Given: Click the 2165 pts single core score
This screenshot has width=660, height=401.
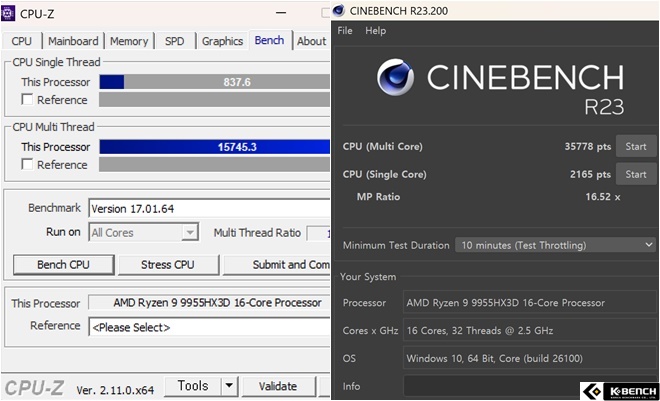Looking at the screenshot, I should pos(590,174).
